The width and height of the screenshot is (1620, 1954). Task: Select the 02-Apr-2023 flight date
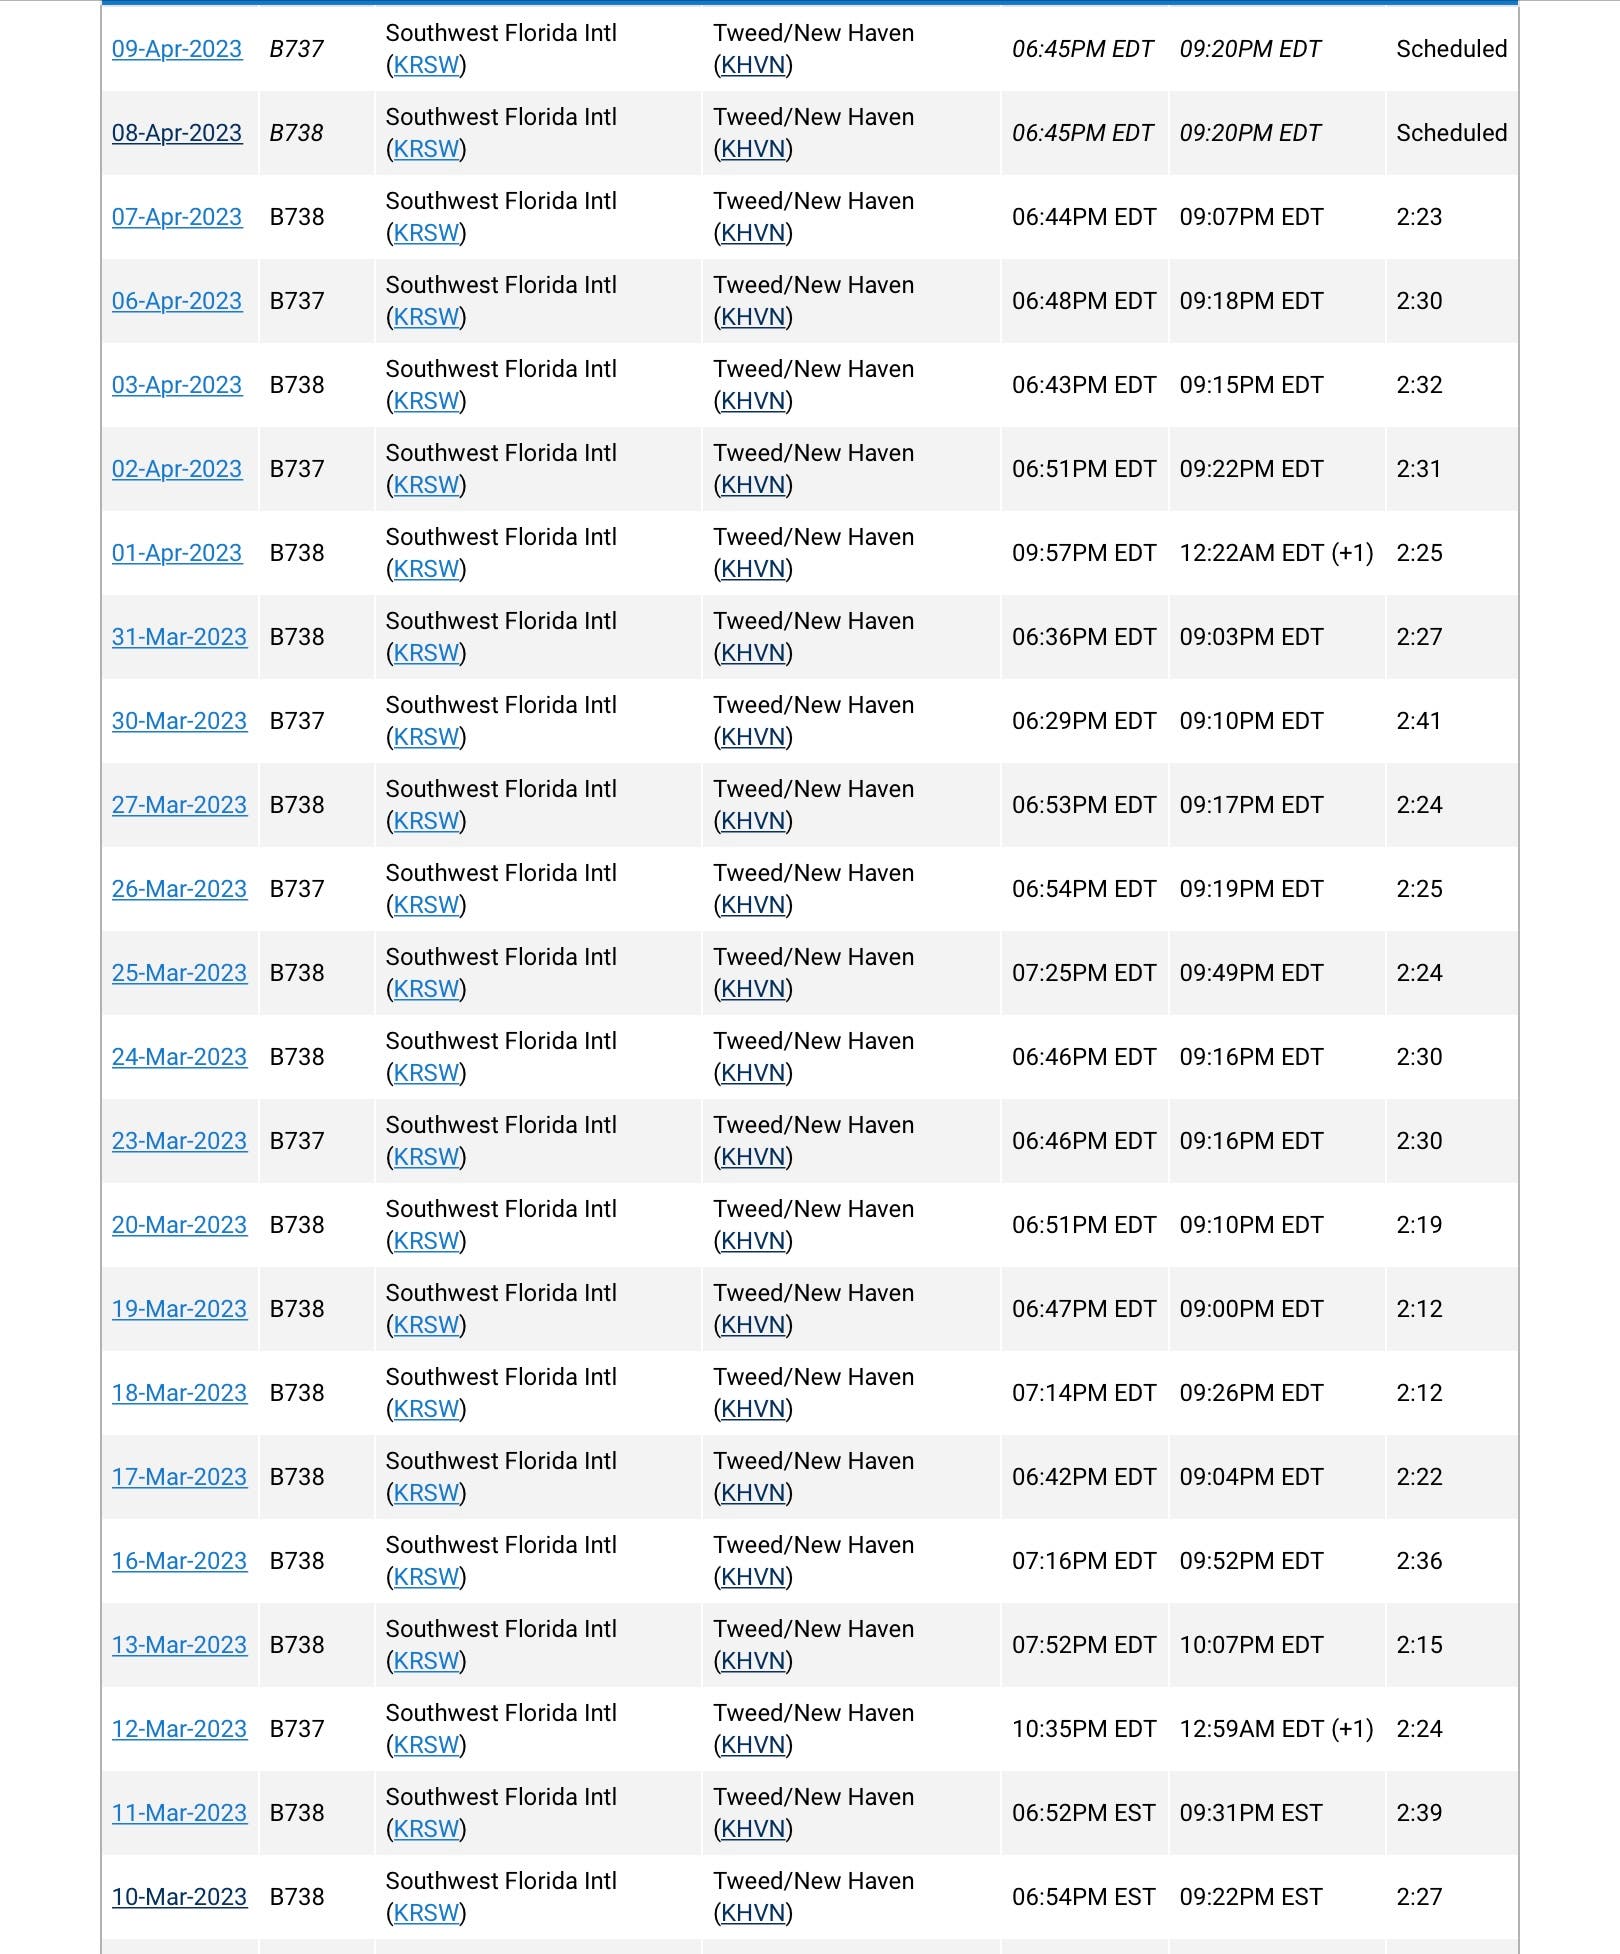177,469
